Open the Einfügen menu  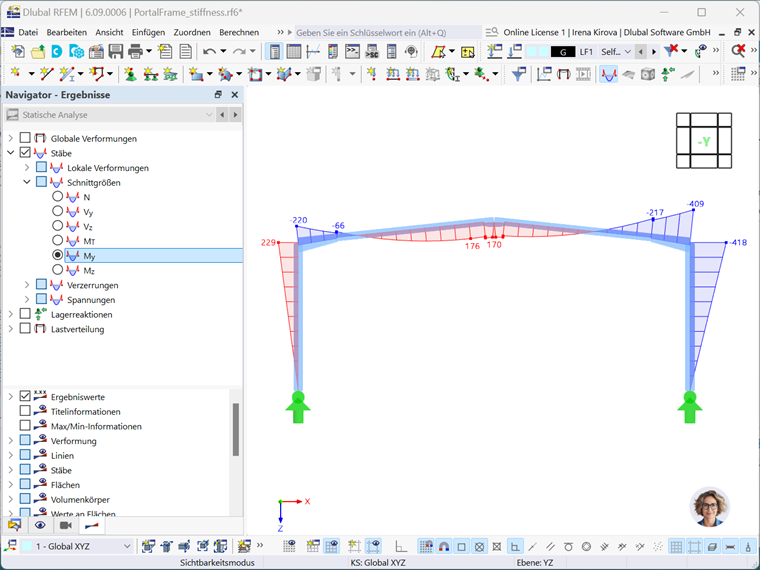148,32
